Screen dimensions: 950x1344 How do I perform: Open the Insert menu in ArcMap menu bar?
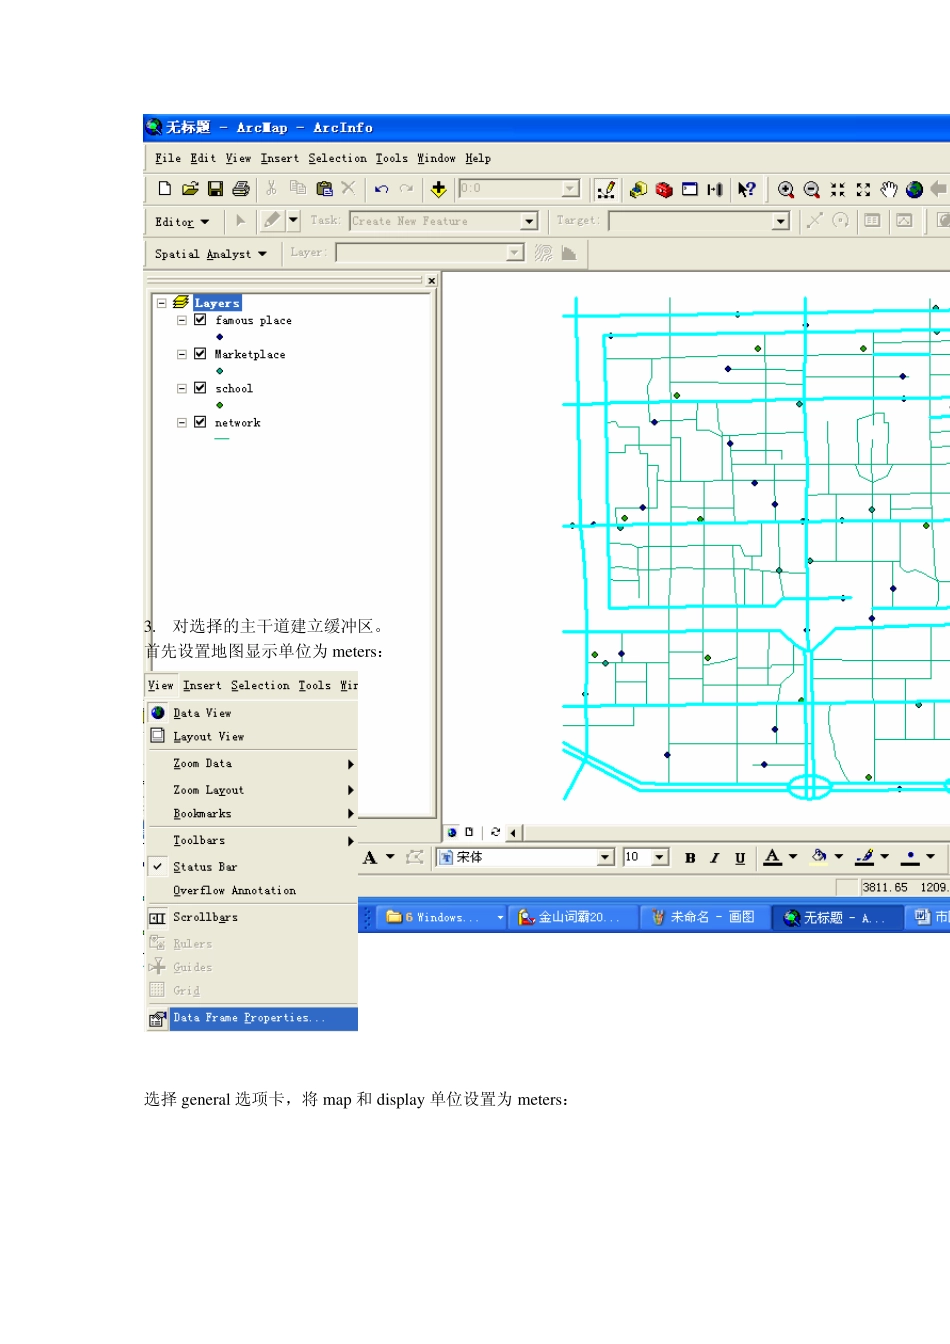[280, 158]
